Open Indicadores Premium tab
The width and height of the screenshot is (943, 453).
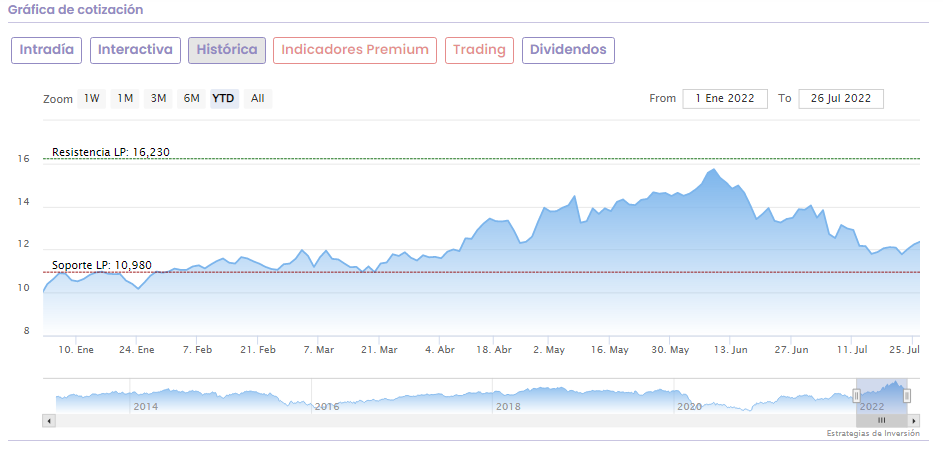[355, 50]
